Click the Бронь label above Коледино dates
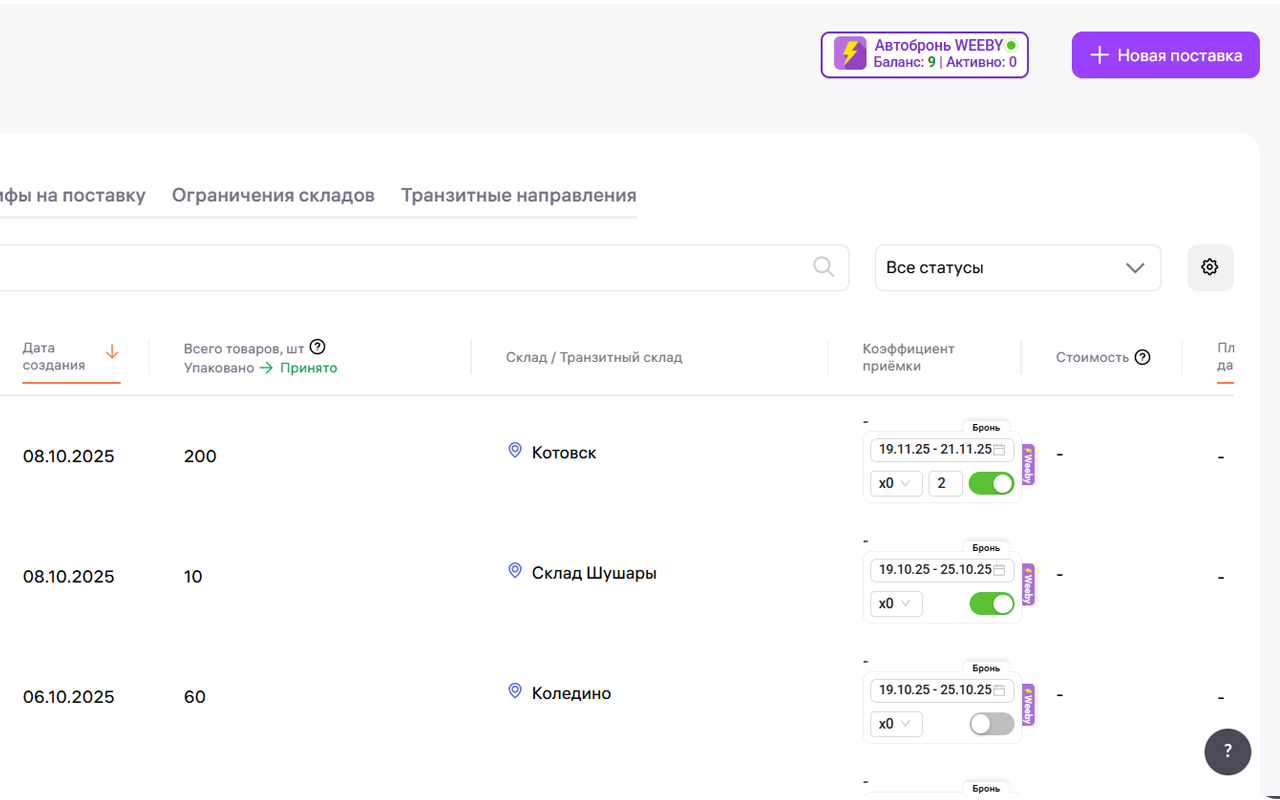Viewport: 1280px width, 800px height. (986, 668)
